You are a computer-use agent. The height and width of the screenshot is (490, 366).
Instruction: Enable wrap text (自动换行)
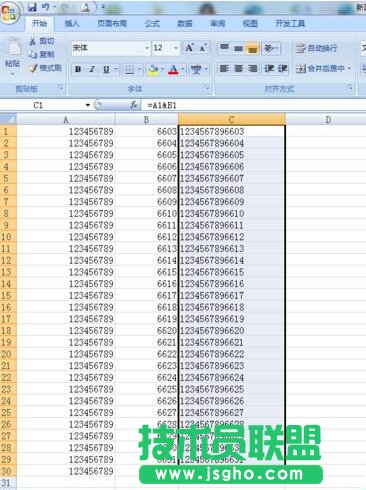(316, 48)
